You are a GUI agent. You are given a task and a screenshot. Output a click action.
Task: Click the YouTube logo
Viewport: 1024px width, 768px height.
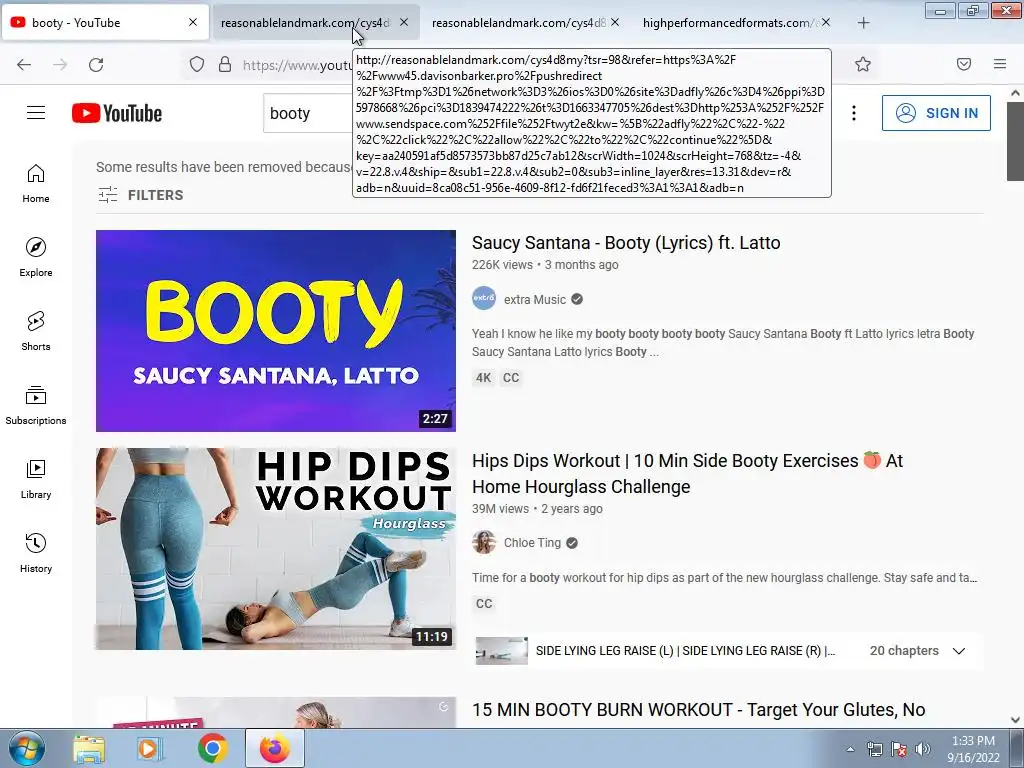click(x=117, y=113)
